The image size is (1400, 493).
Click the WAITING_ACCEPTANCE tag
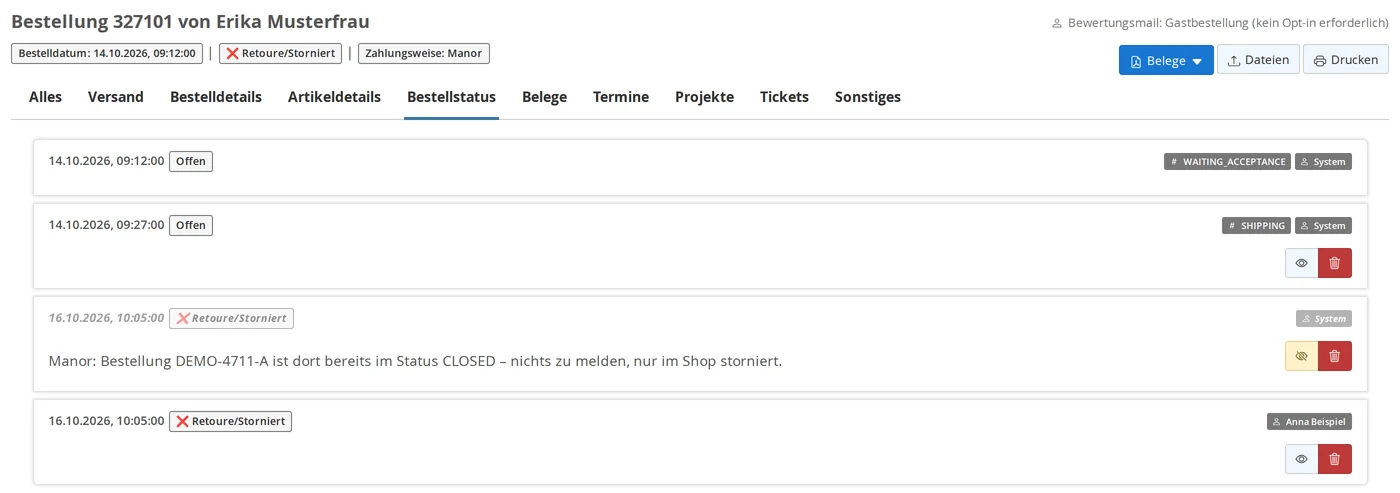(1227, 161)
